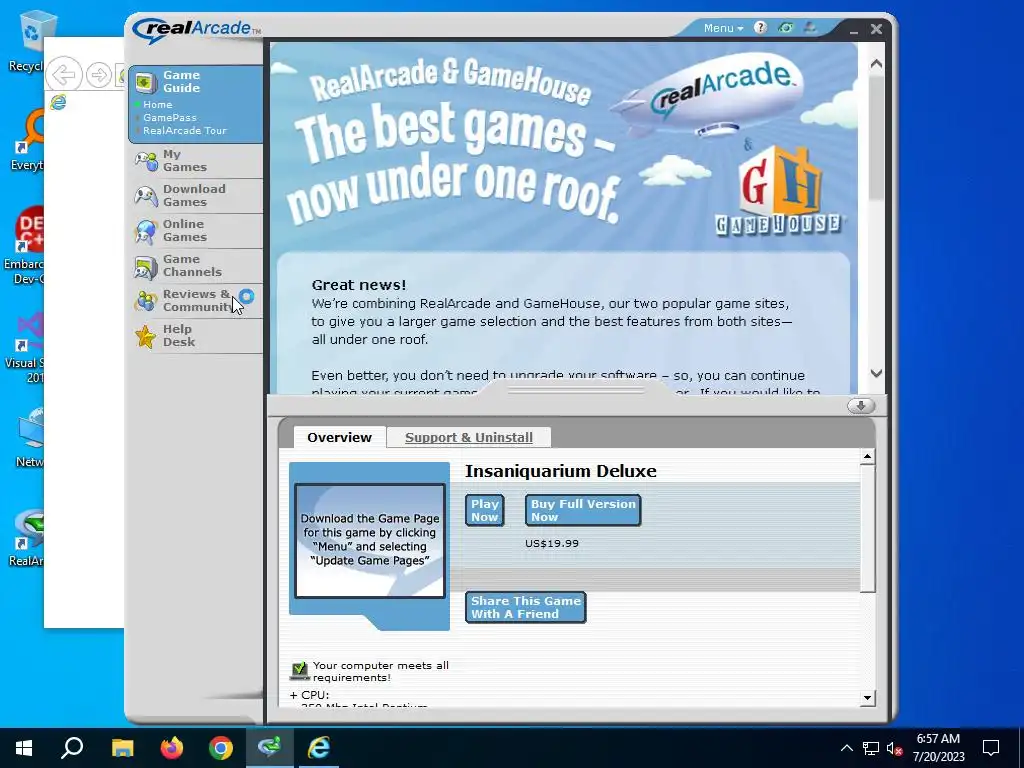Click Internet Explorer icon in background window

point(58,103)
